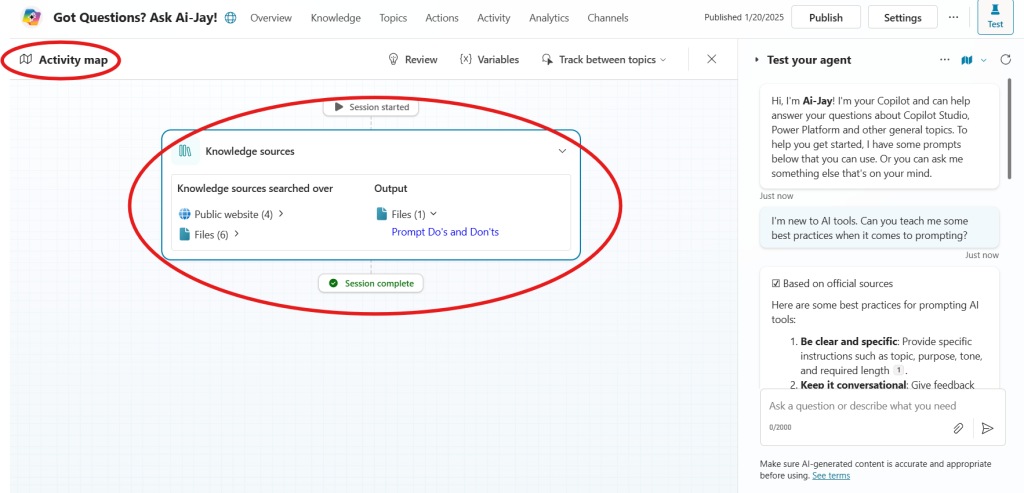
Task: Open agent Settings
Action: pos(903,18)
